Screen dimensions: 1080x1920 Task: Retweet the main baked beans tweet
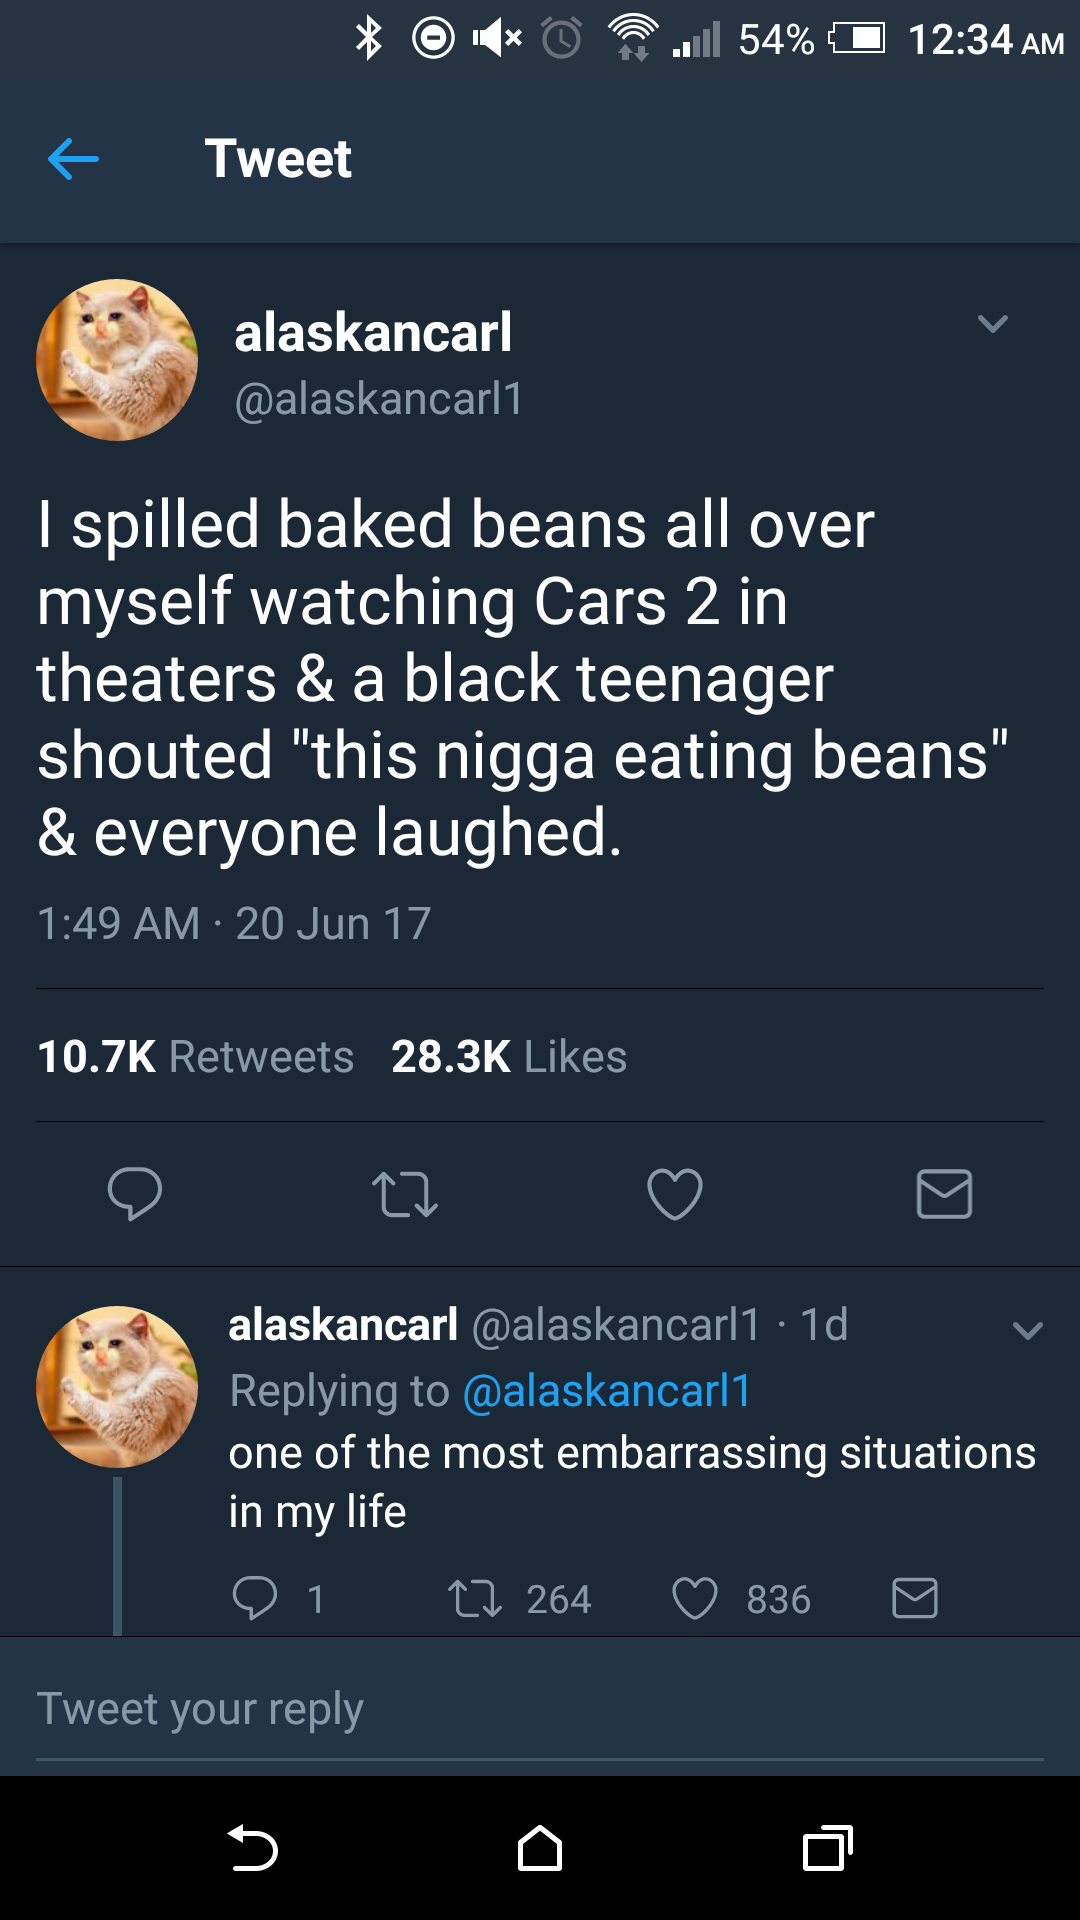click(404, 1193)
